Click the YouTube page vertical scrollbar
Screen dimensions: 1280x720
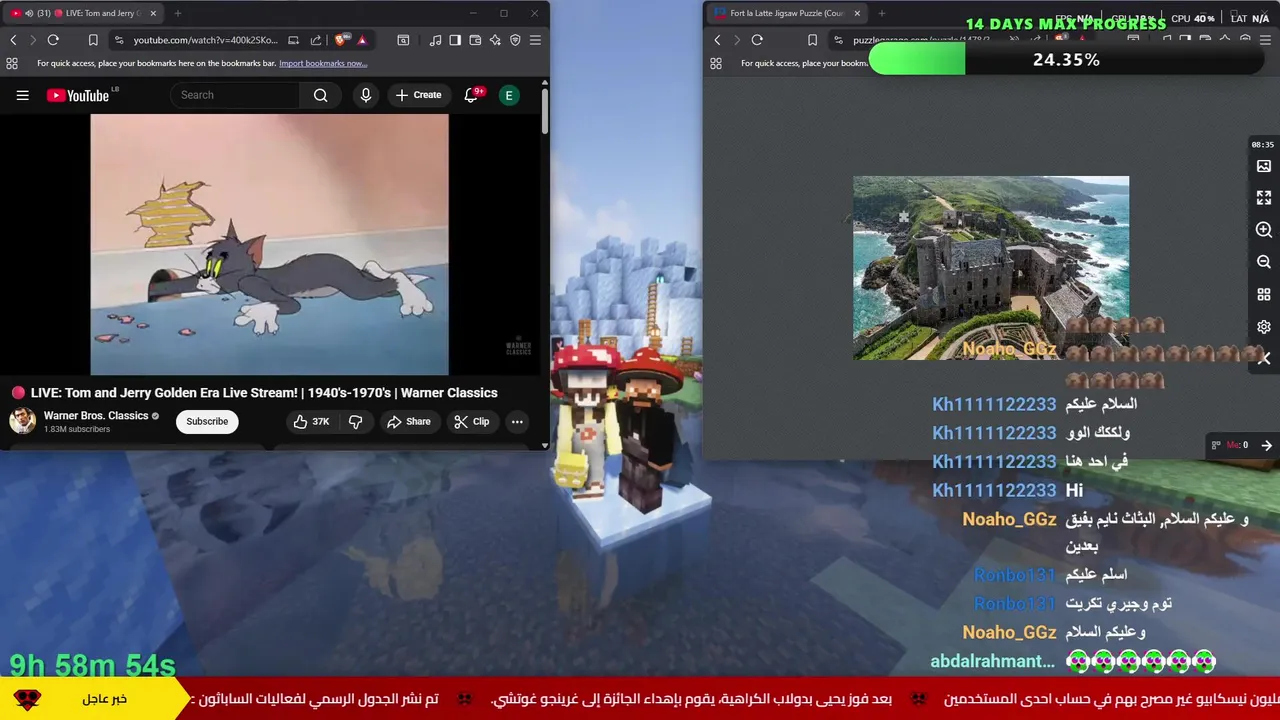[x=545, y=110]
